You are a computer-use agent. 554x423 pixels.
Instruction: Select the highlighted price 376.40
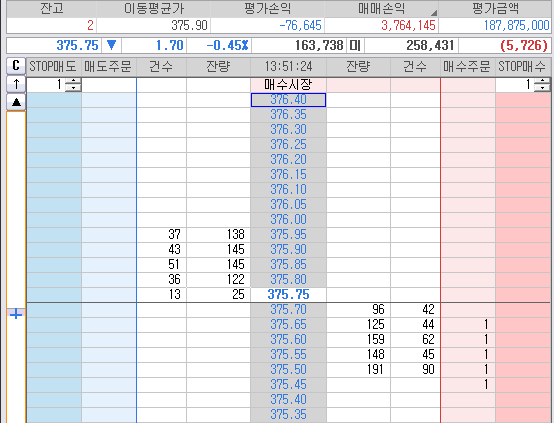[x=288, y=100]
